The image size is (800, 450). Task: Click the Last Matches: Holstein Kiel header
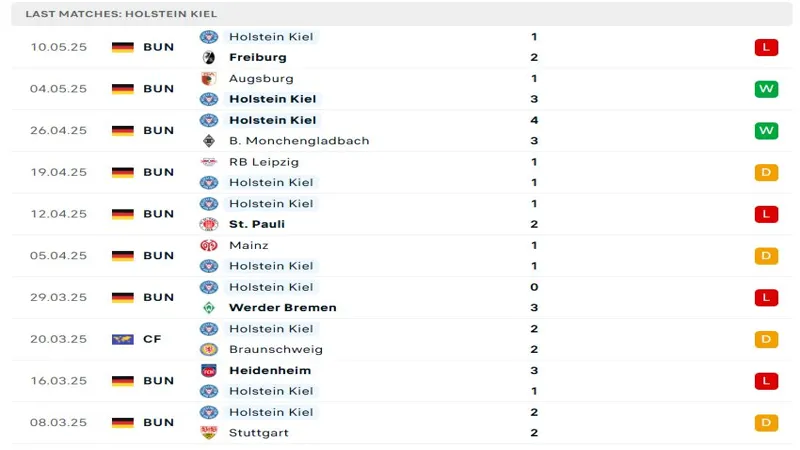pyautogui.click(x=121, y=14)
